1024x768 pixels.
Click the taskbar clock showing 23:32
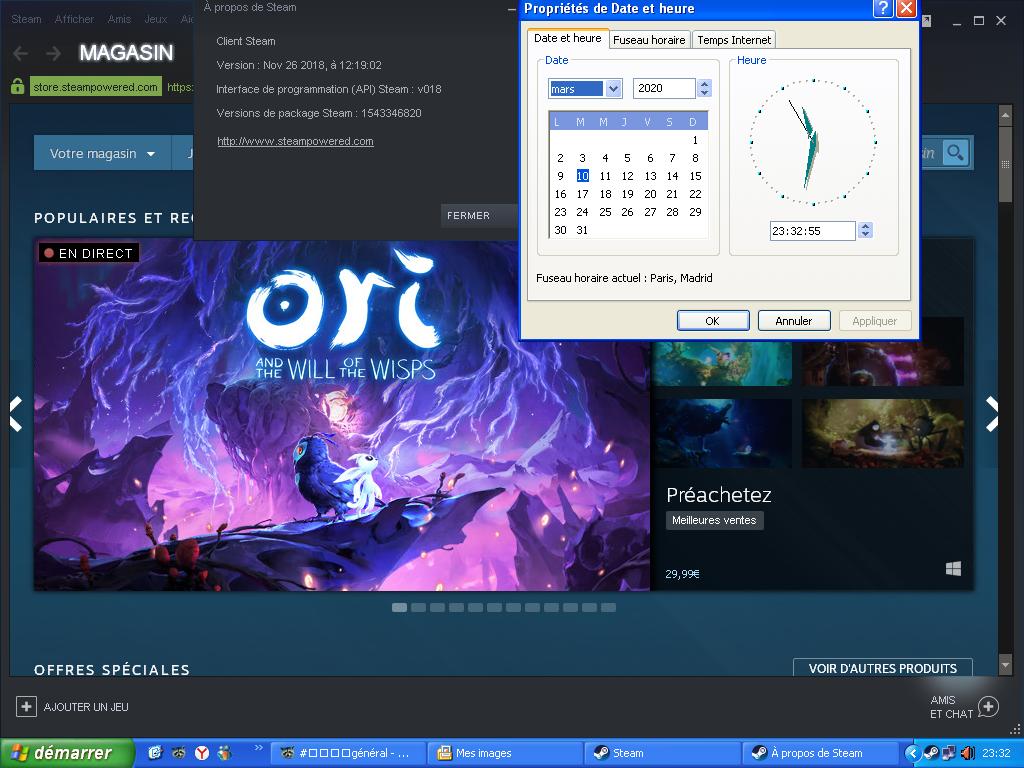point(996,753)
